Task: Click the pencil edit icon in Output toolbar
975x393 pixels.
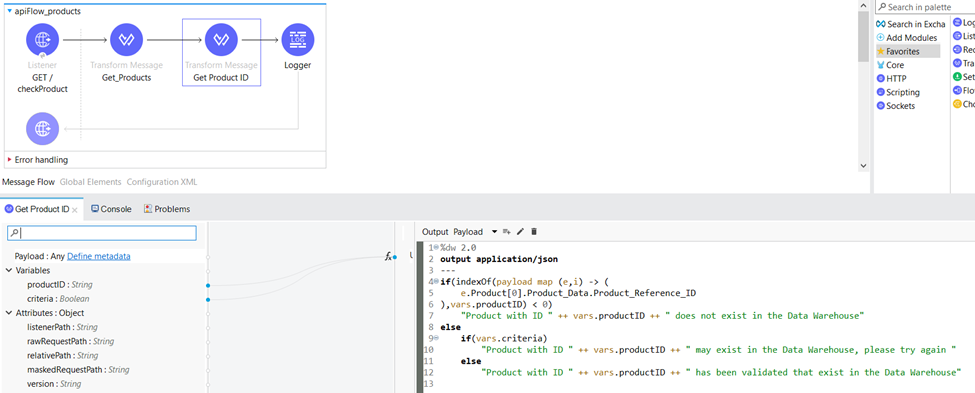Action: pos(520,231)
